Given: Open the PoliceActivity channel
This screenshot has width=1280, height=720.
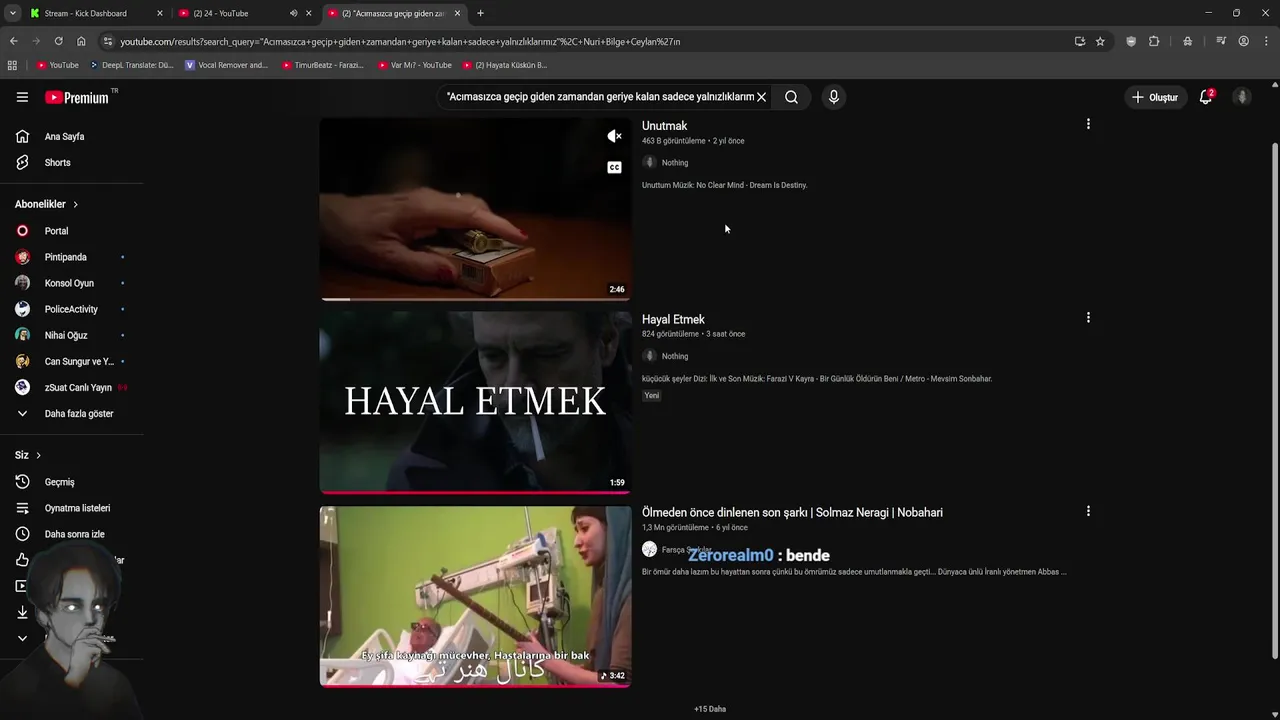Looking at the screenshot, I should [71, 309].
